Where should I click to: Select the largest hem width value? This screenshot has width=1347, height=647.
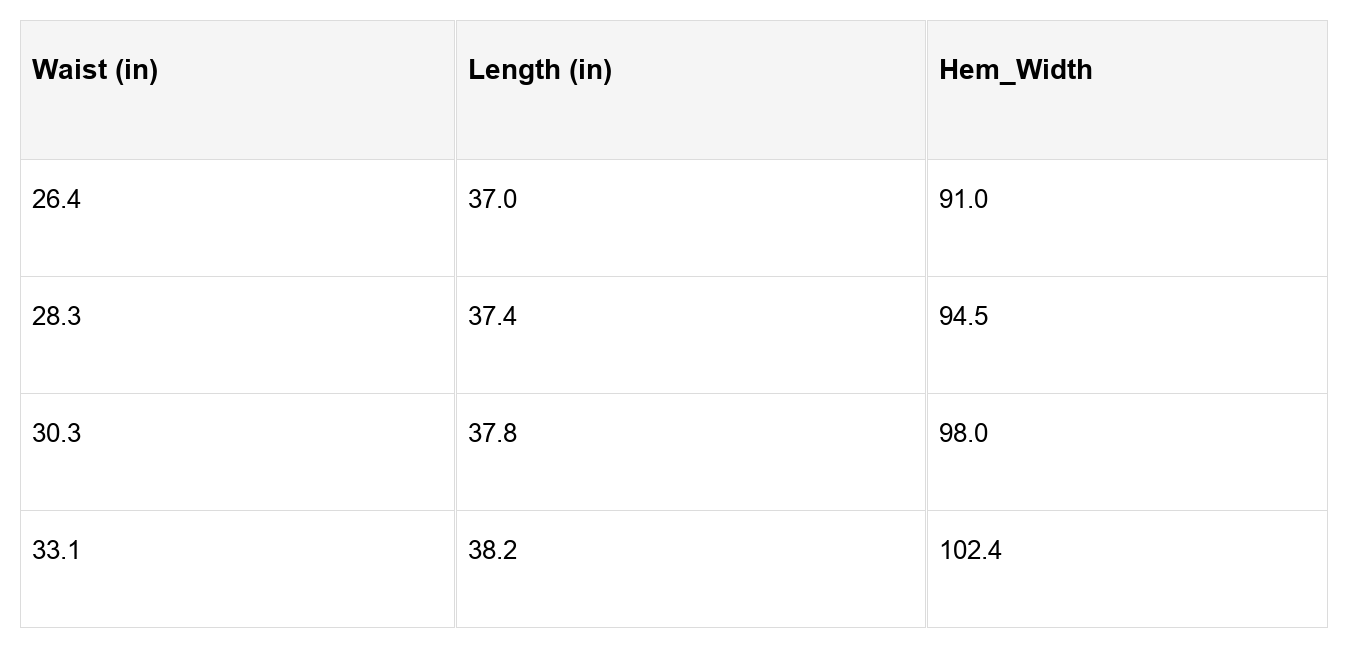coord(970,551)
